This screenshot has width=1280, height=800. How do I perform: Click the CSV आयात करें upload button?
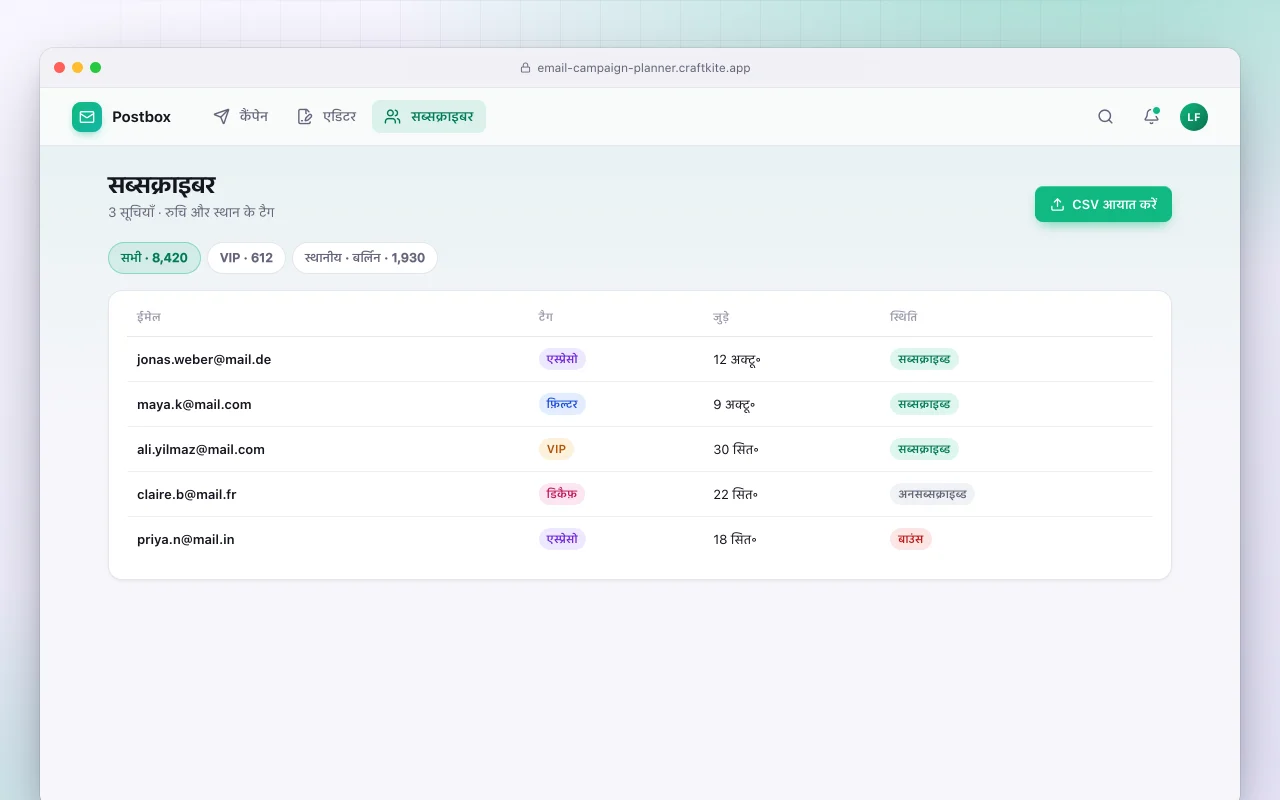tap(1103, 204)
